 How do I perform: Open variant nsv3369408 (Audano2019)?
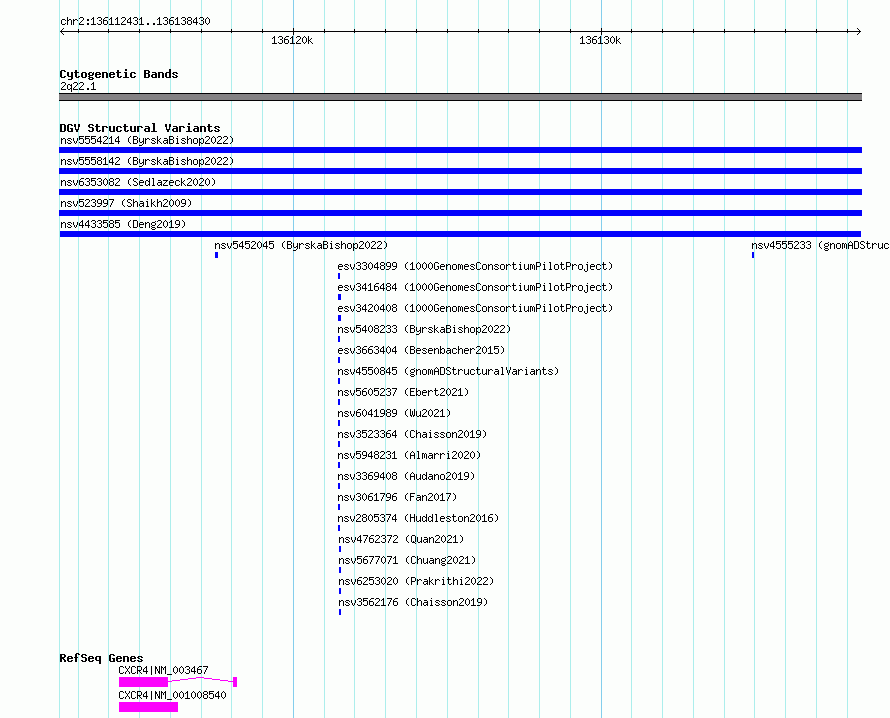(x=406, y=476)
